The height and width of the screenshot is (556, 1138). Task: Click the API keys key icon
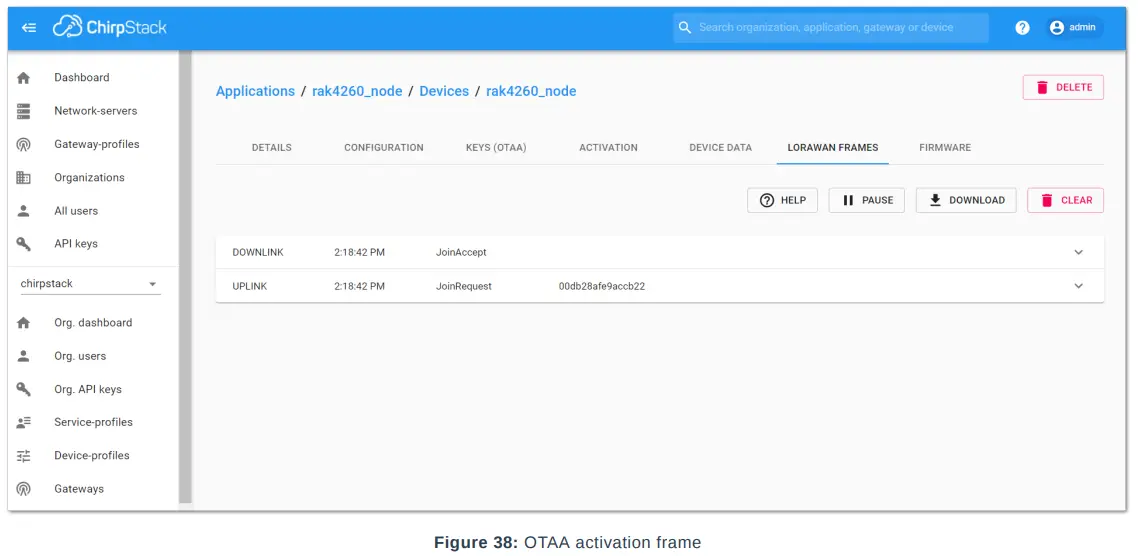23,244
